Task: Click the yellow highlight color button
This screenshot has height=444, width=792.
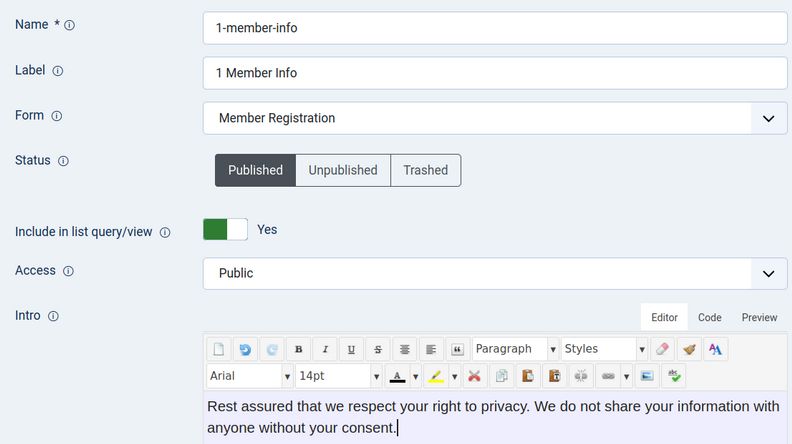Action: [435, 377]
